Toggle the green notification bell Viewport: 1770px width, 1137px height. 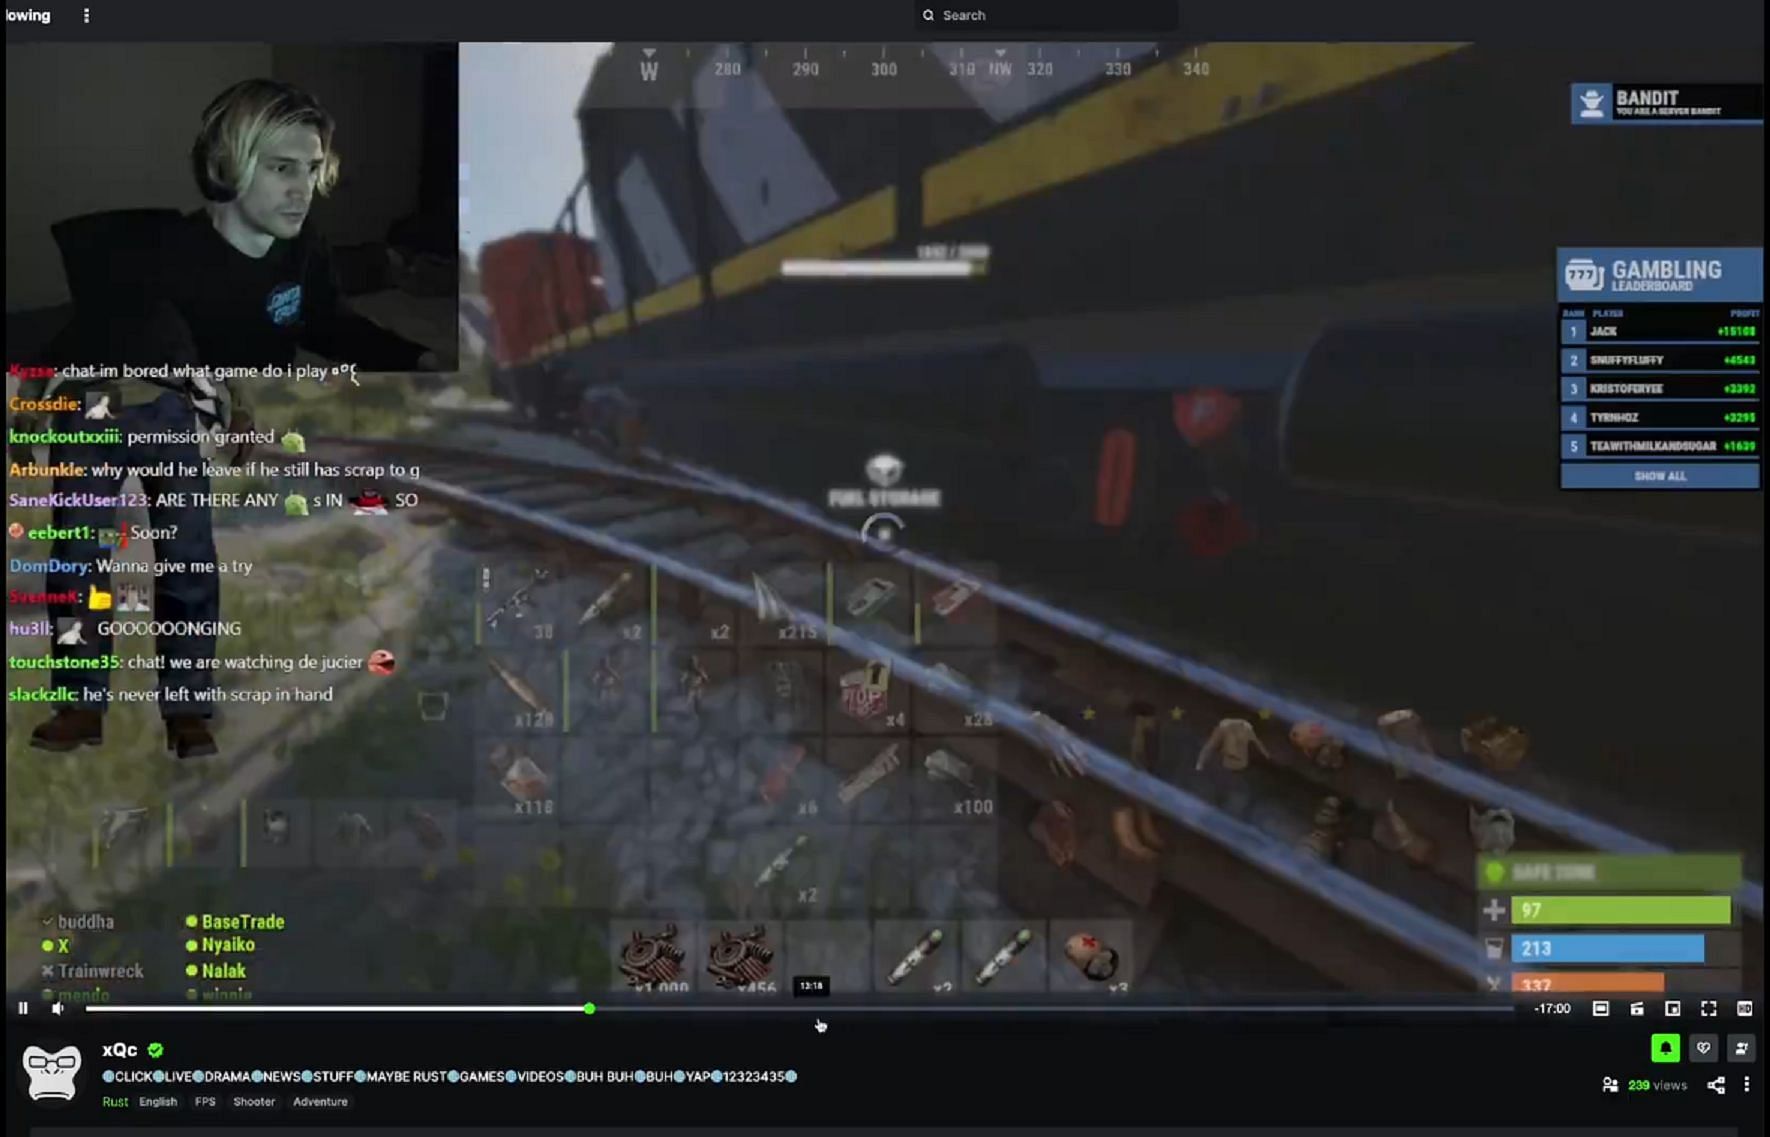point(1665,1048)
